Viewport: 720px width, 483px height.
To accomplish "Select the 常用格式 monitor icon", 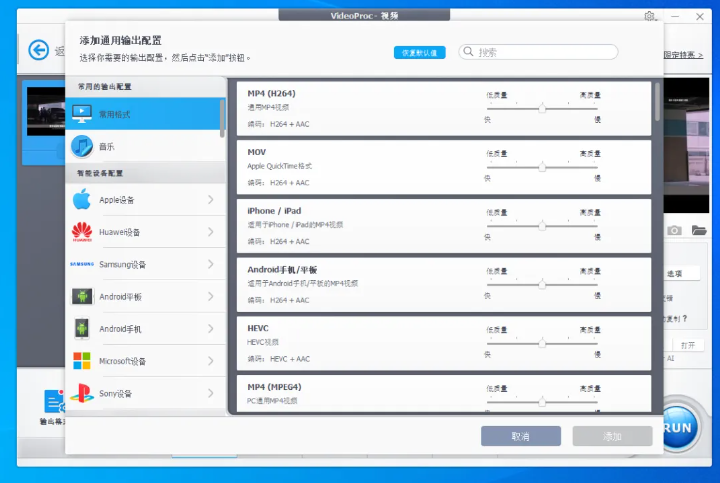I will click(82, 114).
